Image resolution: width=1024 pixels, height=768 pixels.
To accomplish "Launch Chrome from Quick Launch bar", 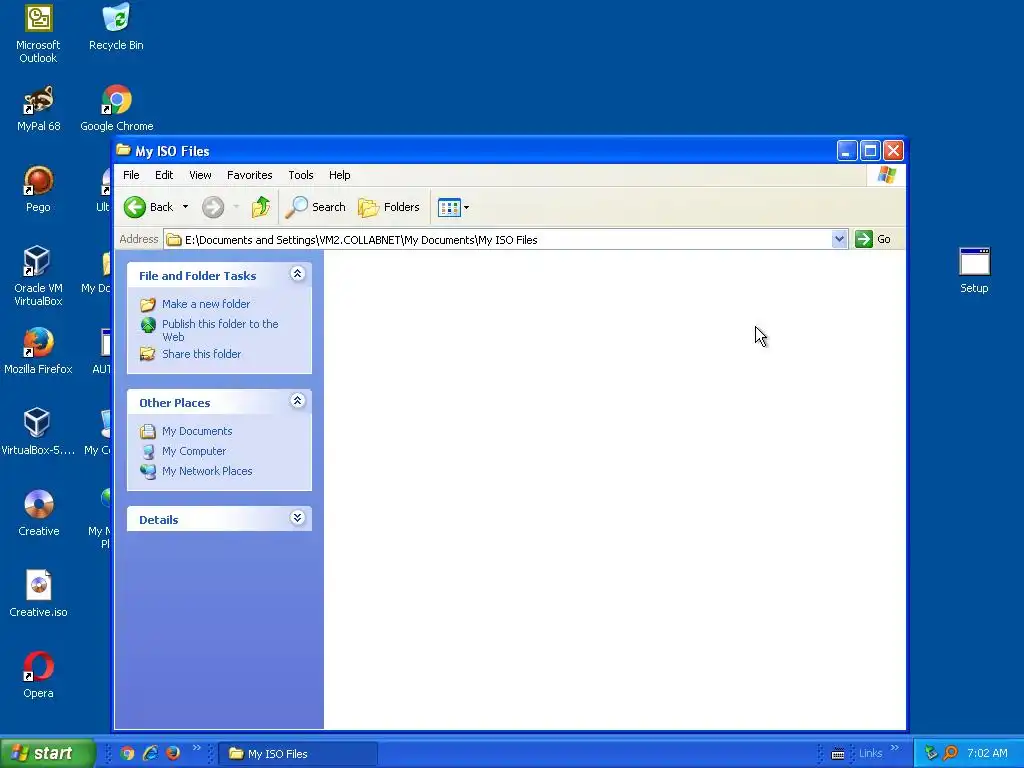I will (x=127, y=754).
